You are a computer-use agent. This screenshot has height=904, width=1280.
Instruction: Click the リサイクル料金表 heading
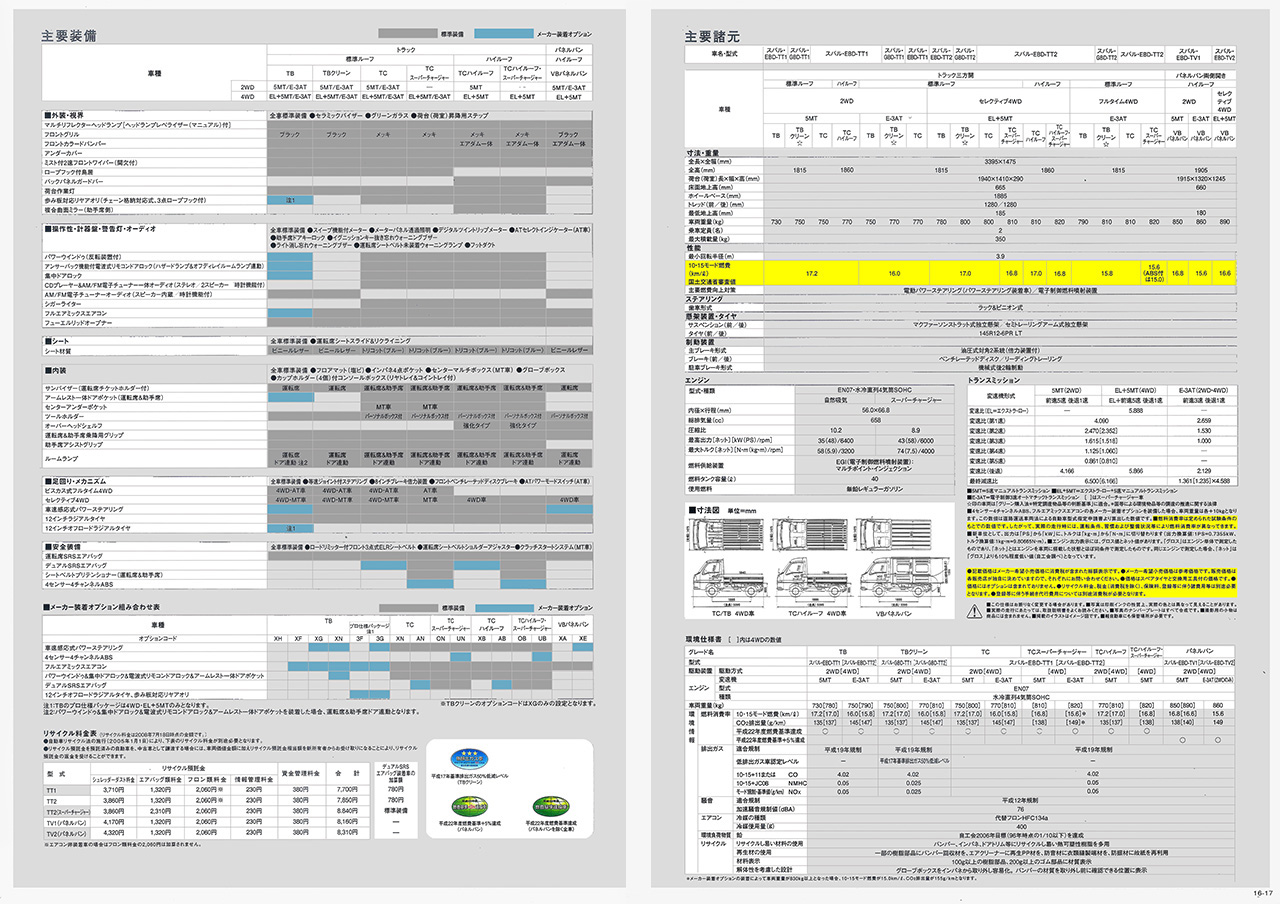tap(69, 735)
